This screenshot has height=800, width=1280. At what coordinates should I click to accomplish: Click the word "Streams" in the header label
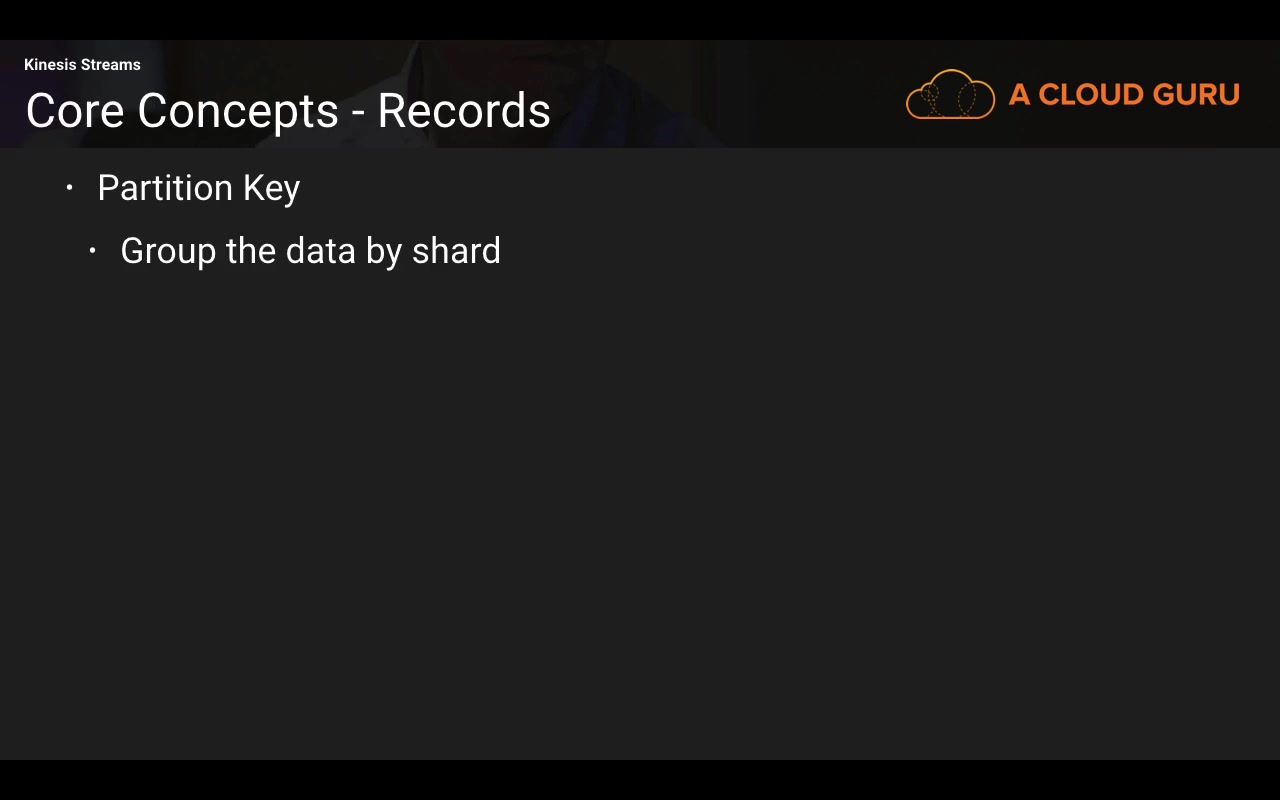[x=111, y=65]
